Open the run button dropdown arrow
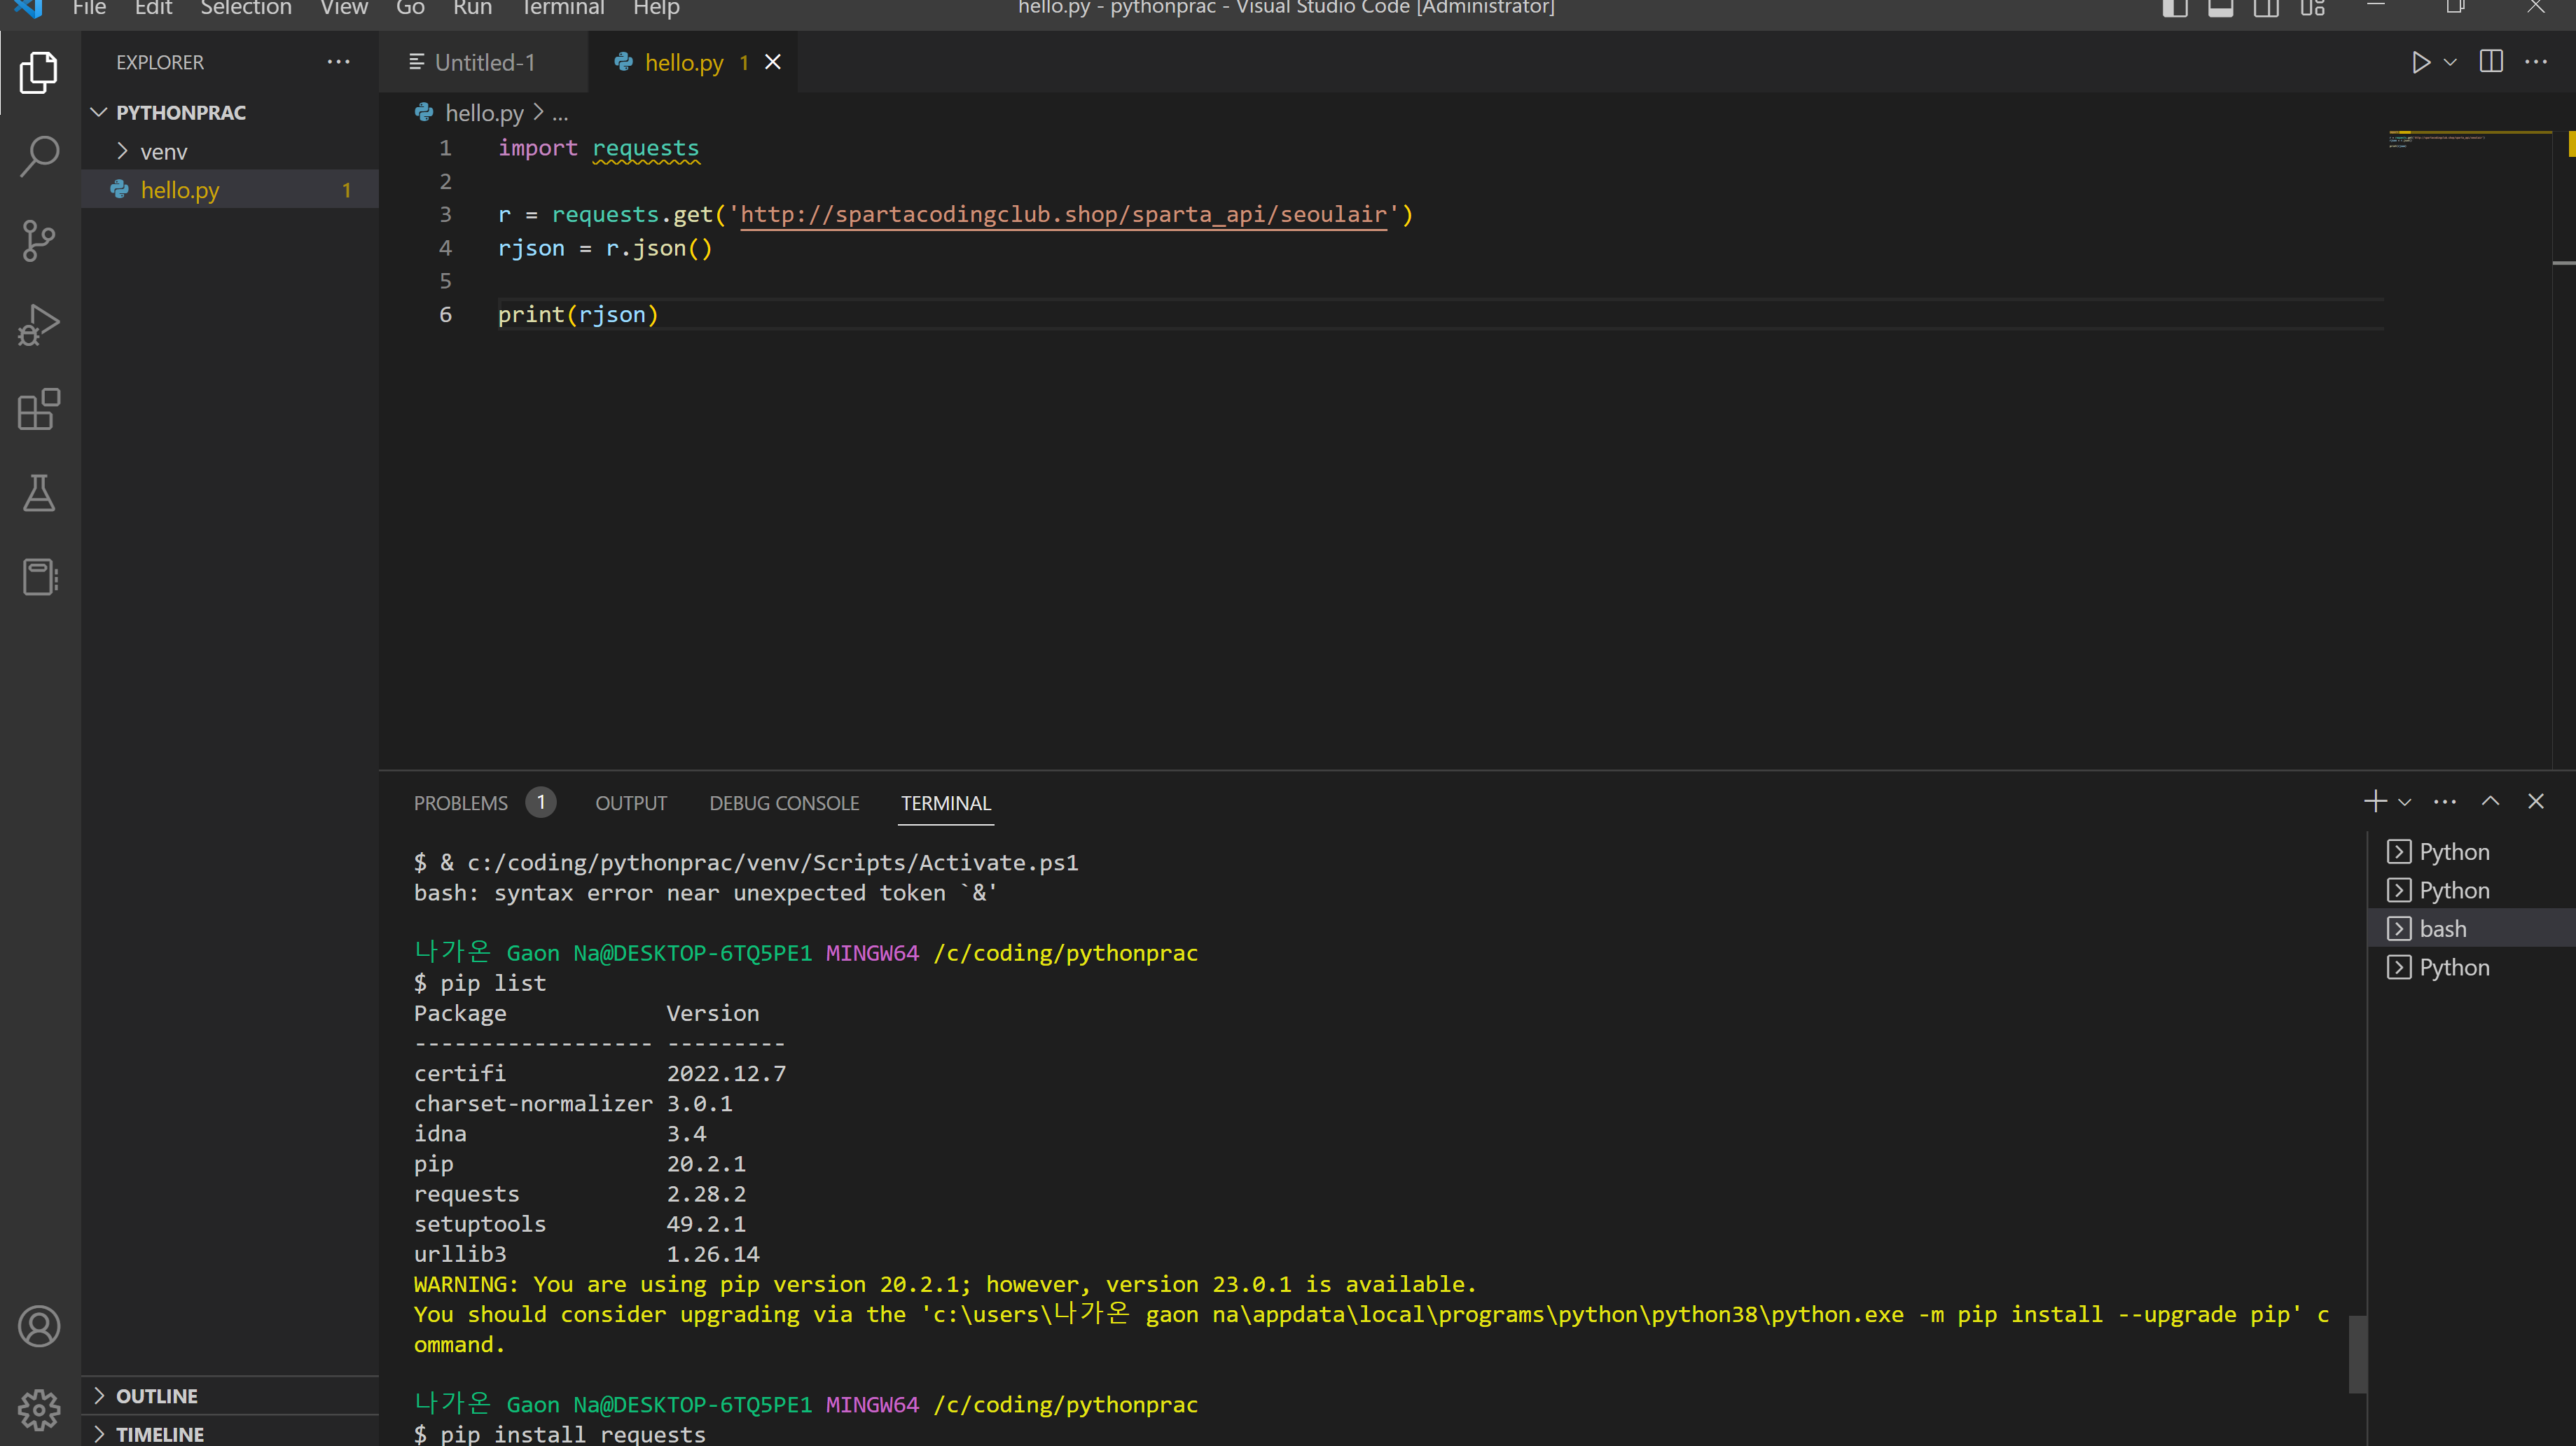Image resolution: width=2576 pixels, height=1446 pixels. pyautogui.click(x=2450, y=62)
